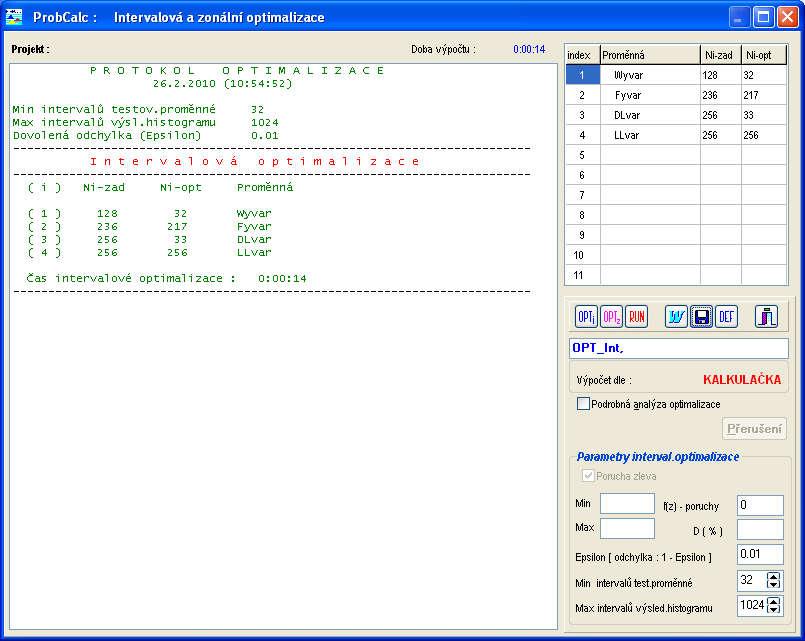Decrease Min intervalů test.proměnné spinner down
Screen dimensions: 805x641
tap(774, 585)
